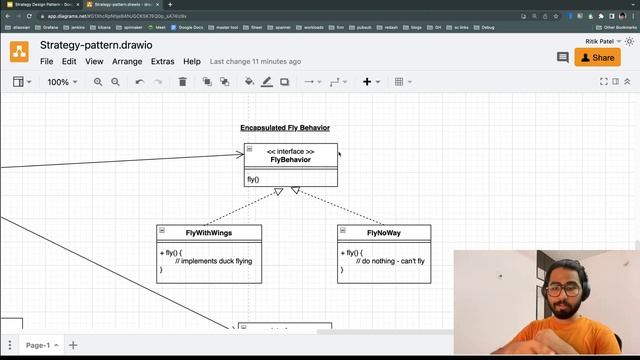640x360 pixels.
Task: Select the FlyNoWay class header
Action: (x=384, y=233)
